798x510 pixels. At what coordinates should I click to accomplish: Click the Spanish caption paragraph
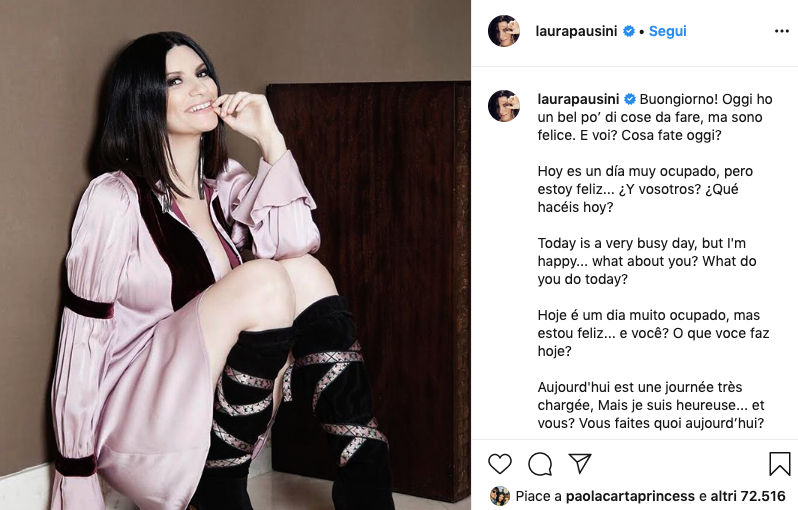point(645,189)
